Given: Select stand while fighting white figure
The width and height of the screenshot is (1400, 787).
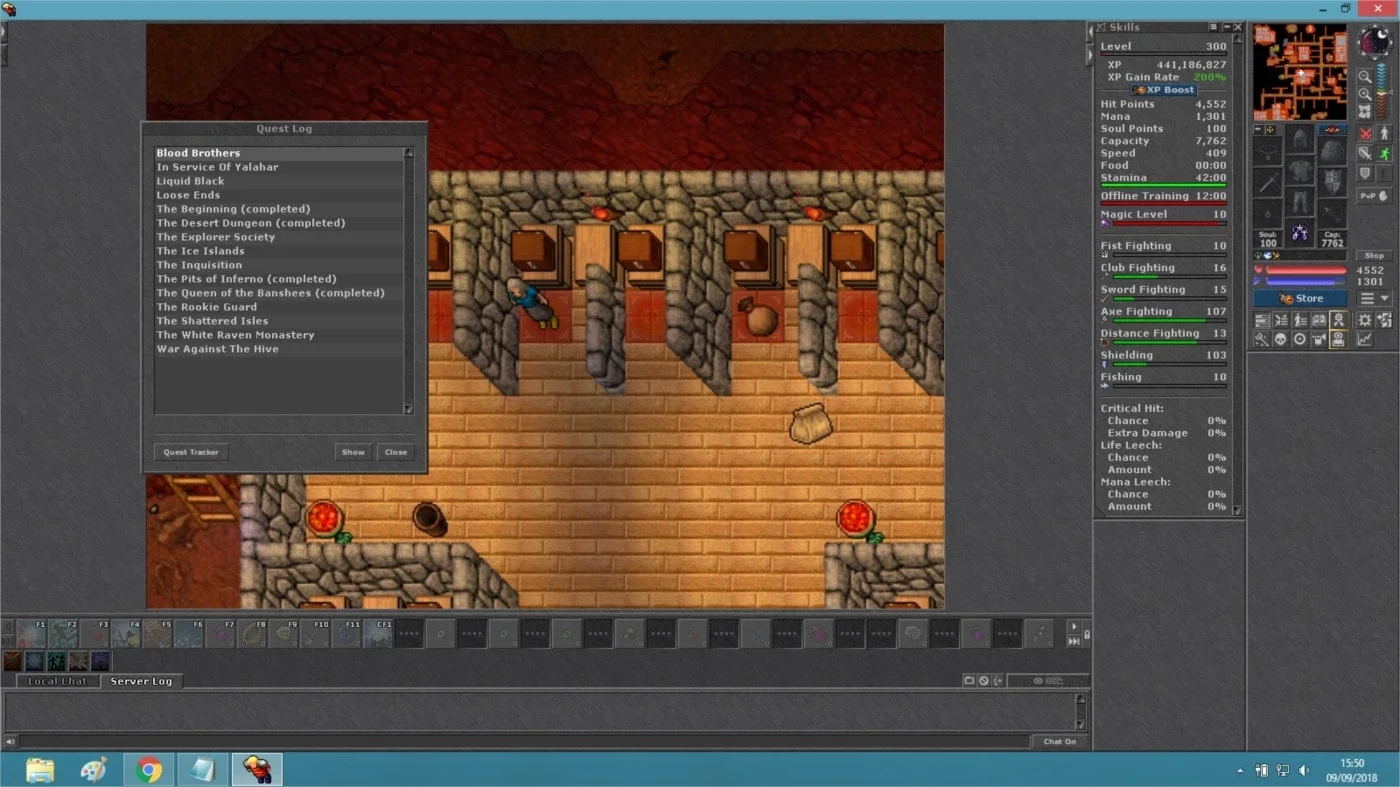Looking at the screenshot, I should [x=1384, y=133].
